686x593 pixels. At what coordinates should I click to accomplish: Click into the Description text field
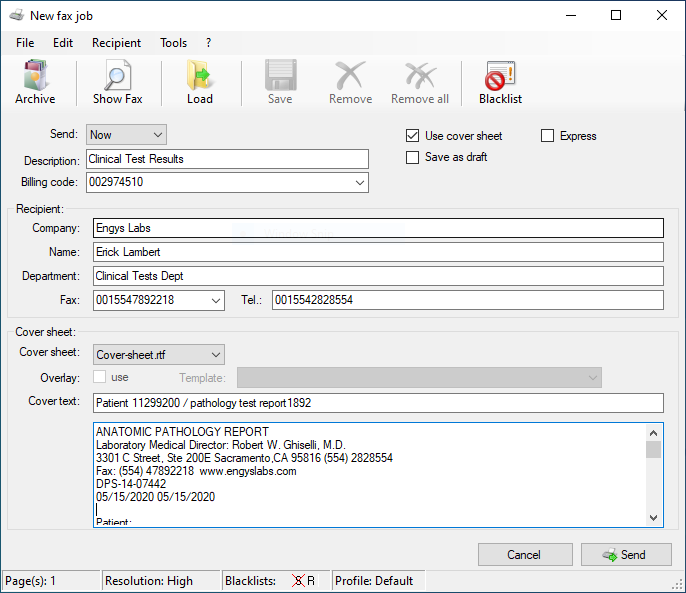[x=227, y=159]
